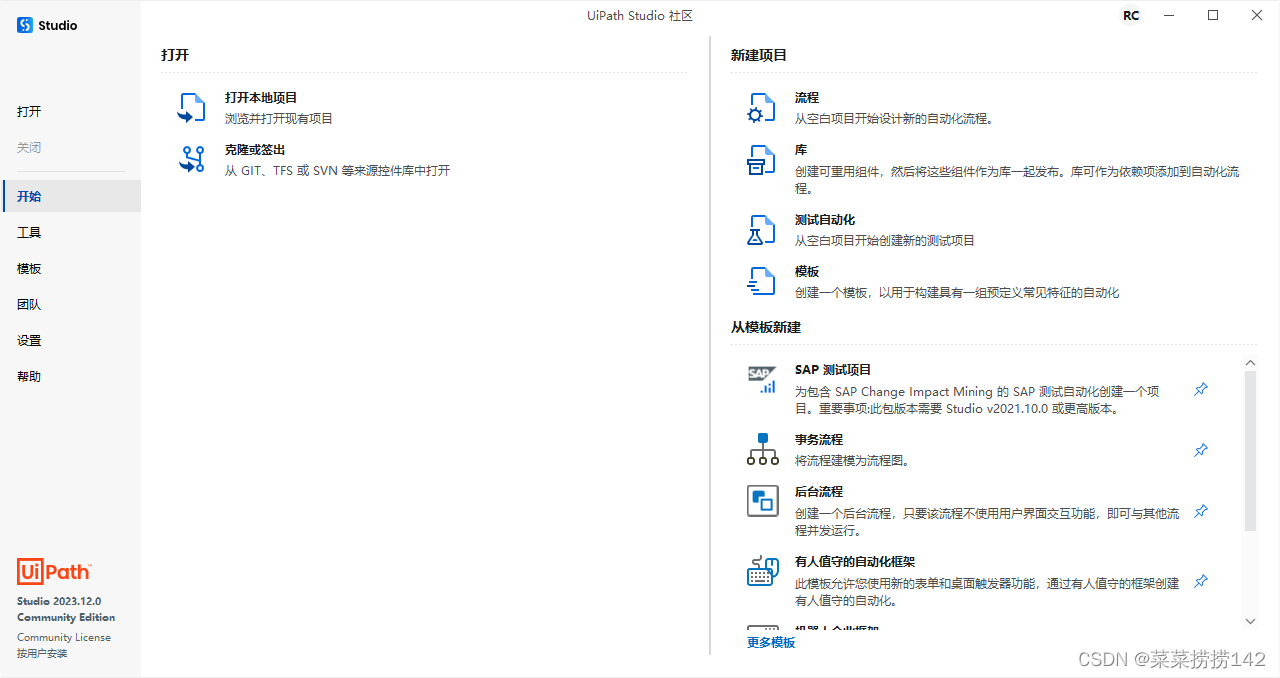The width and height of the screenshot is (1280, 678).
Task: Click the description '浏览并打开现有项目'
Action: (x=279, y=119)
